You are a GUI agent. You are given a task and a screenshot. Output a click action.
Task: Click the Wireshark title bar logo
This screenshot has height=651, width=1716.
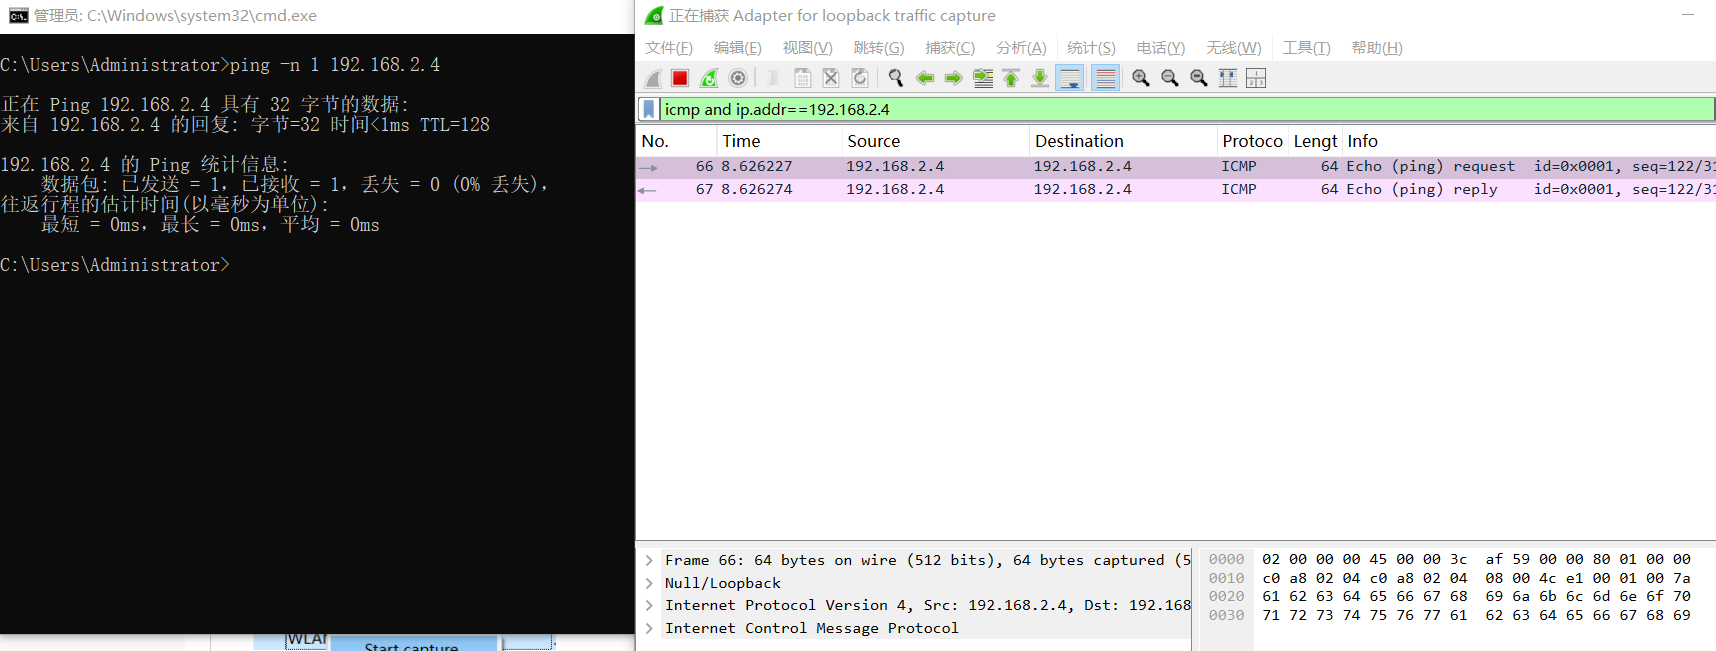coord(654,16)
